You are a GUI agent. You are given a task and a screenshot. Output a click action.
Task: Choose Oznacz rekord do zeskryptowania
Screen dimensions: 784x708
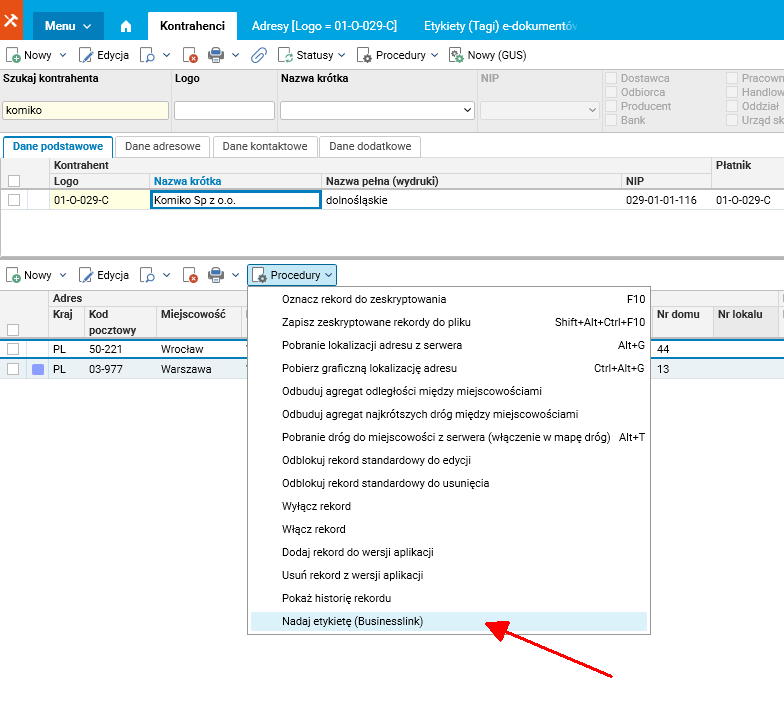(x=449, y=300)
